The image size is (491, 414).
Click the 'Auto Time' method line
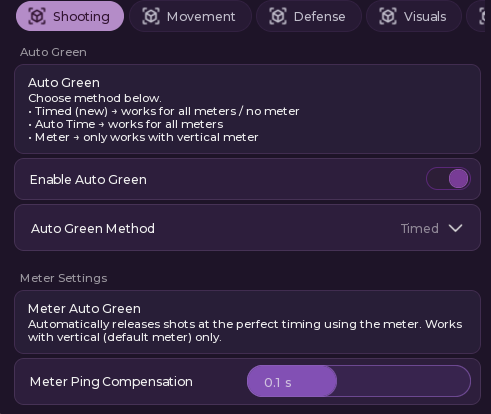pyautogui.click(x=126, y=124)
